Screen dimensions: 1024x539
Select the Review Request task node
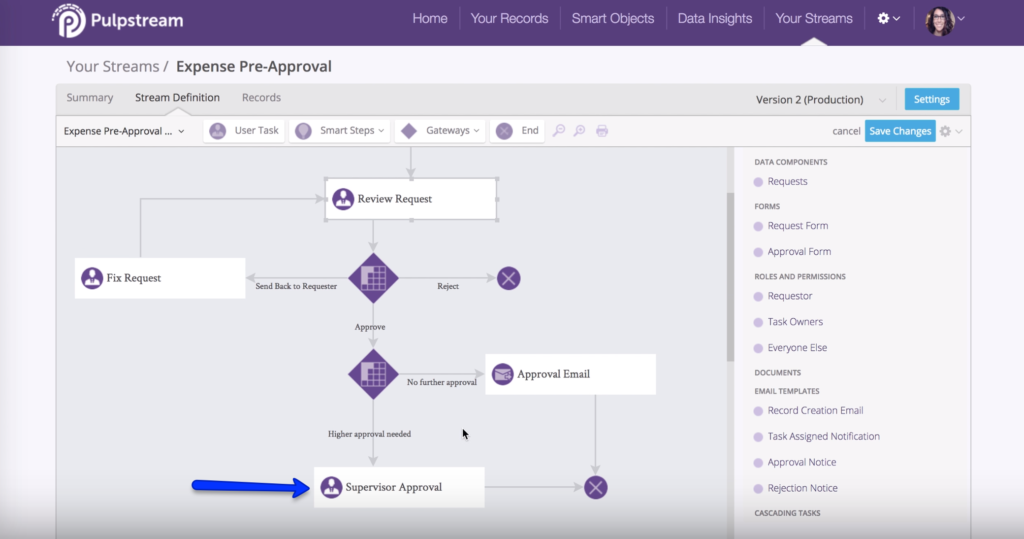pos(411,199)
